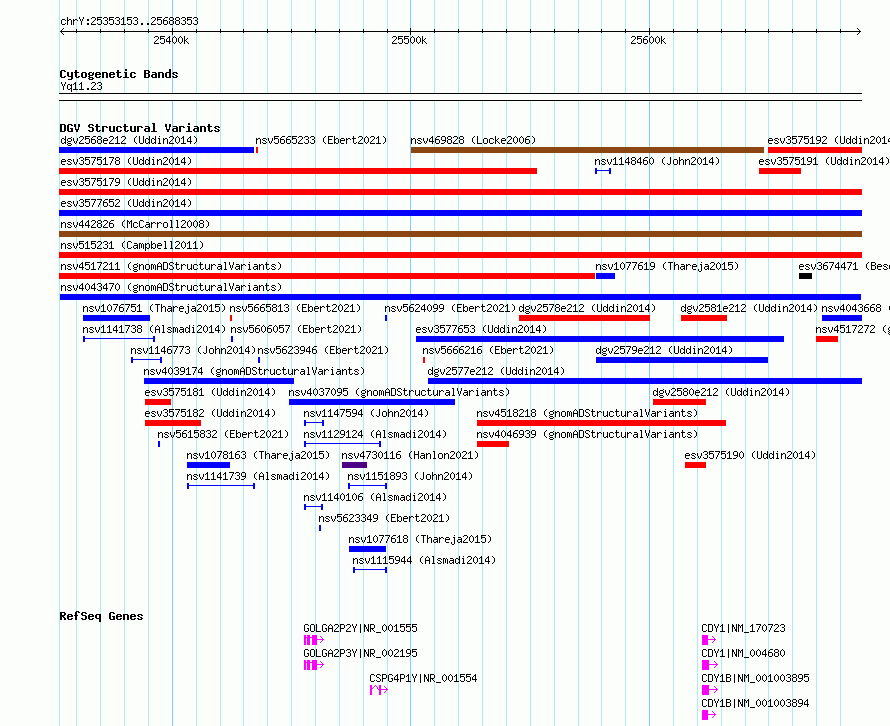Click the CDY1B NM_001003894 gene arrow
The image size is (890, 726).
709,715
